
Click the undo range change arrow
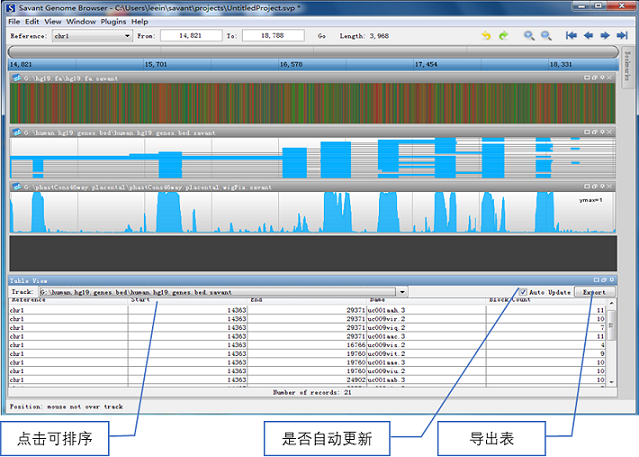coord(487,36)
